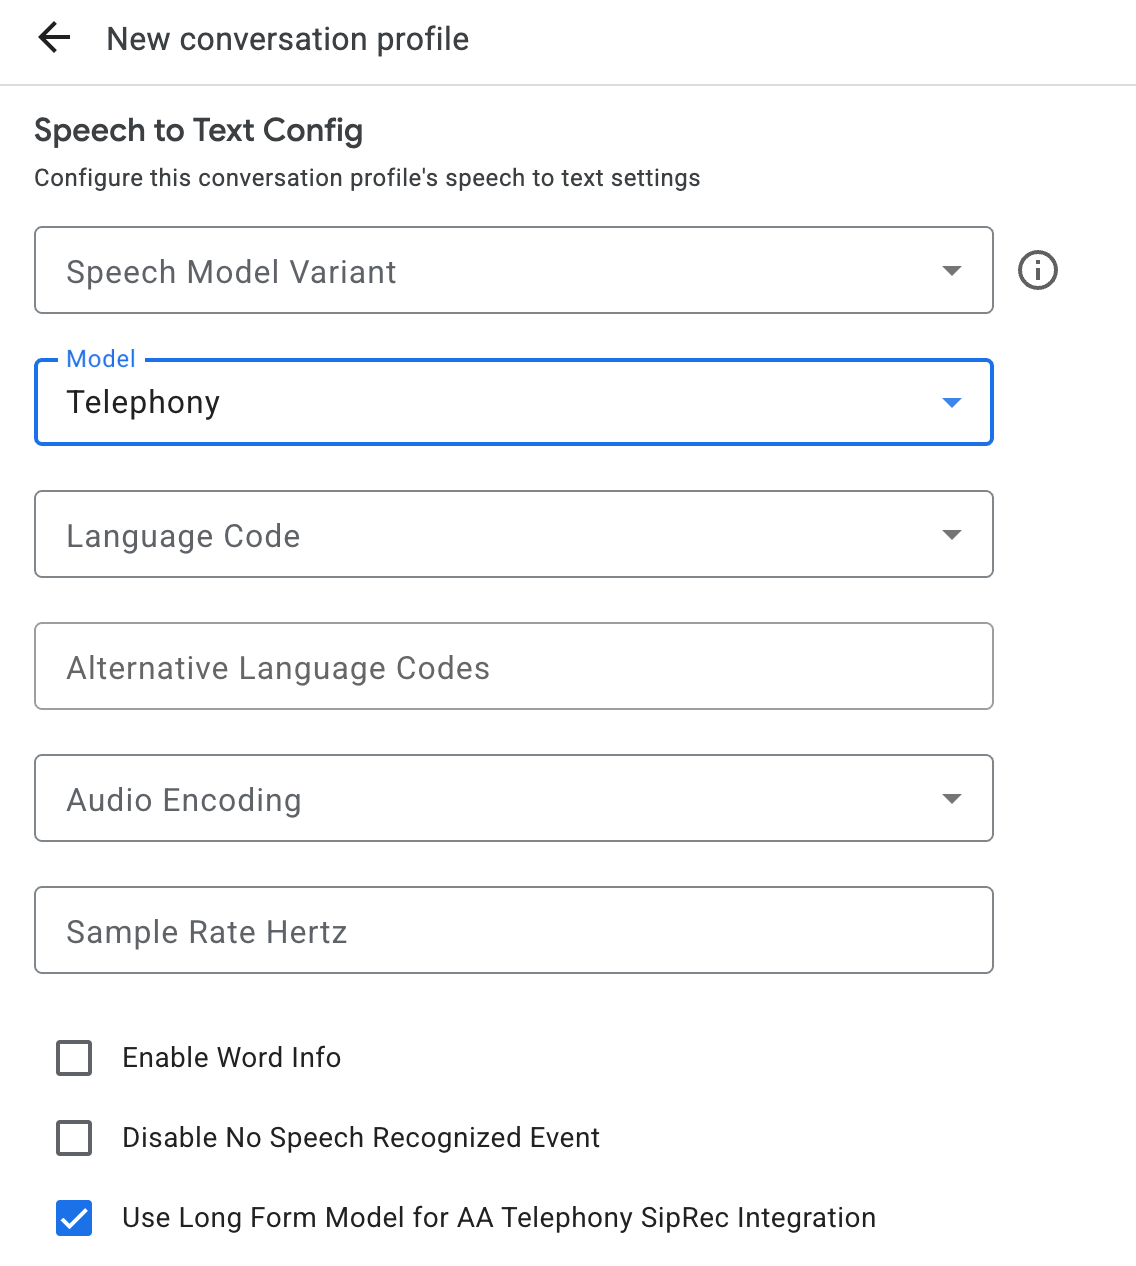Viewport: 1136px width, 1266px height.
Task: Click the Speech Model Variant dropdown arrow
Action: pyautogui.click(x=951, y=271)
